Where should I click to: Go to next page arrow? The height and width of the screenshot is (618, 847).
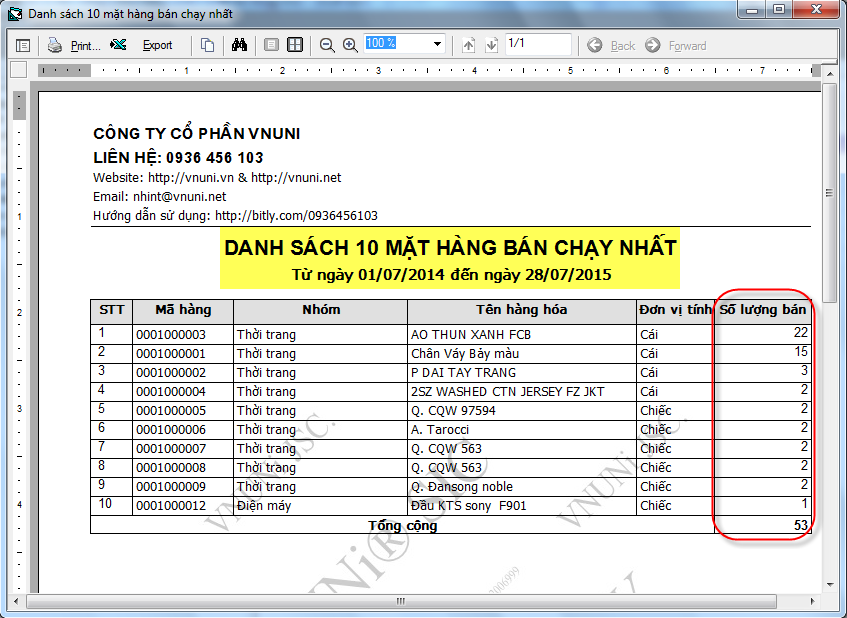coord(491,45)
